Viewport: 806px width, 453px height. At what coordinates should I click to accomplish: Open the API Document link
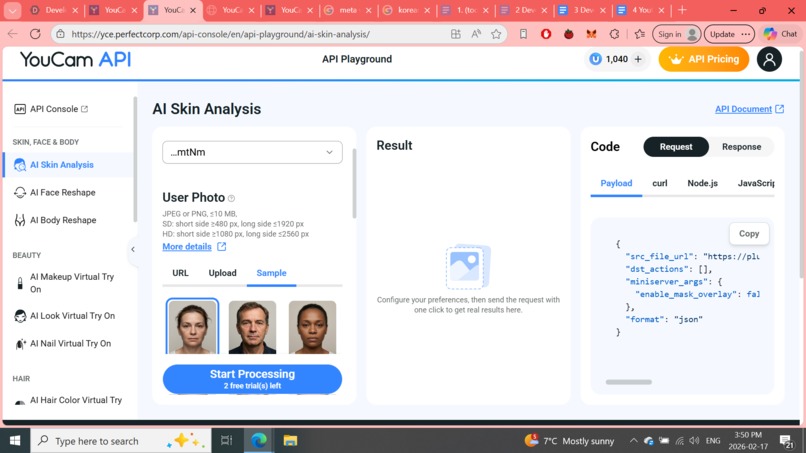pos(749,109)
